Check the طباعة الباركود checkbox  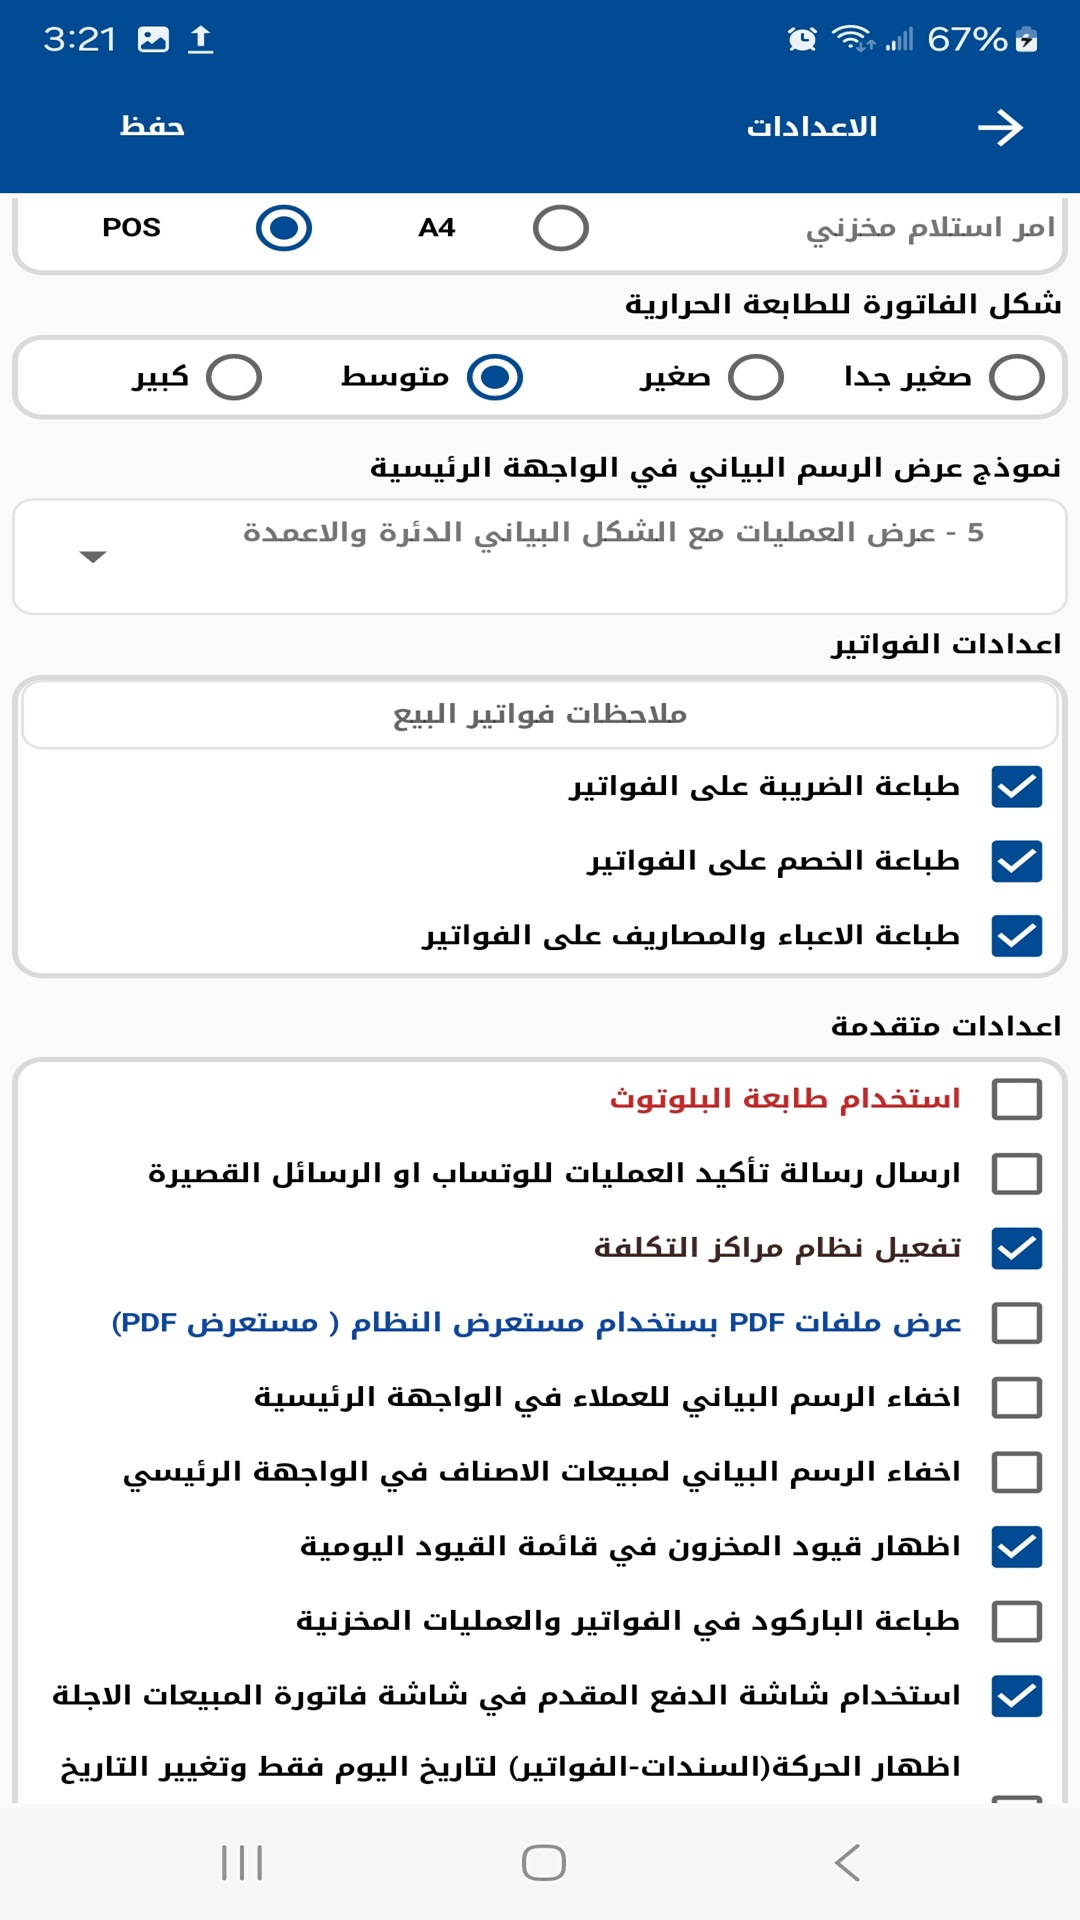[1016, 1621]
